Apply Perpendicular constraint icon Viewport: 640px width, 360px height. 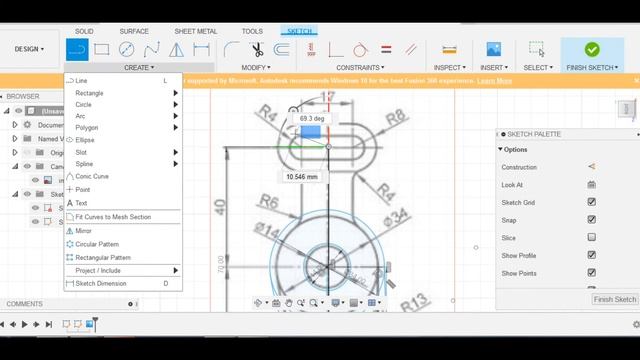[336, 50]
